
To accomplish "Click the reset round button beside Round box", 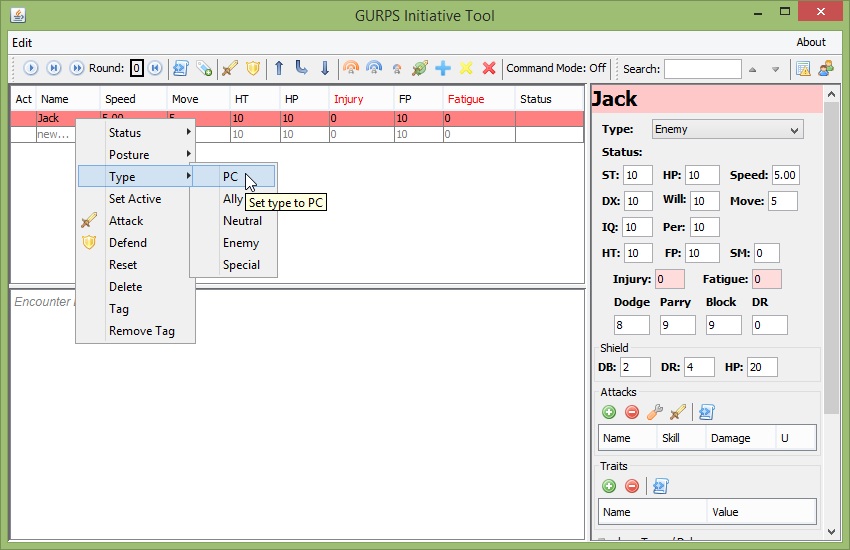I will [155, 68].
